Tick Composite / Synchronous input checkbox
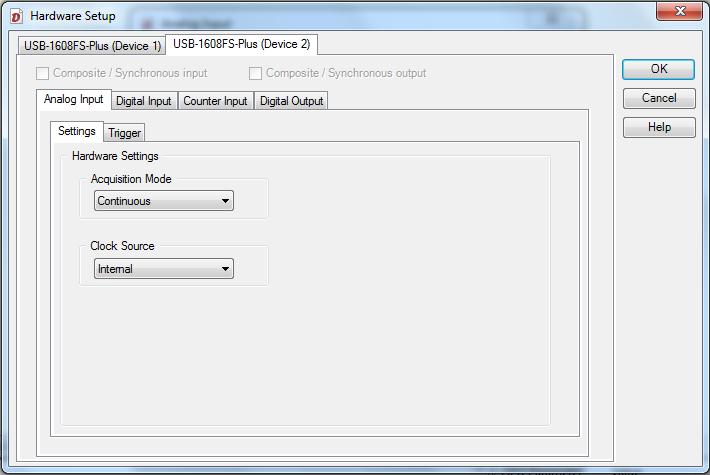The image size is (710, 475). click(42, 73)
